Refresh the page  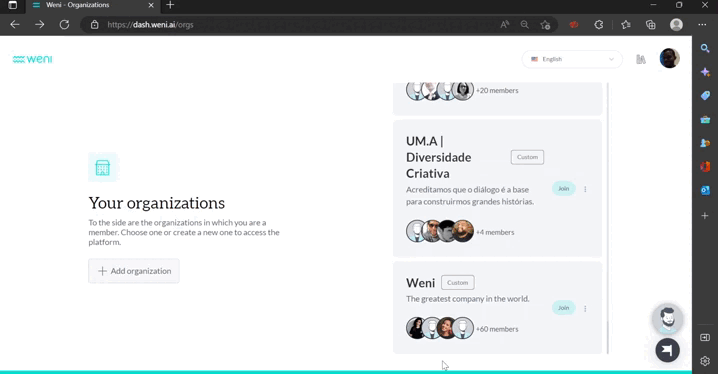point(64,25)
